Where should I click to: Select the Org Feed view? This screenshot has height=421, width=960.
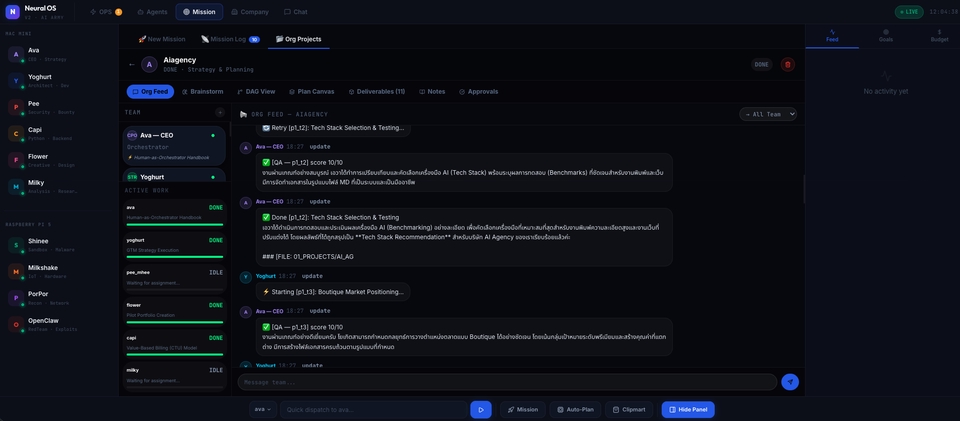coord(151,91)
